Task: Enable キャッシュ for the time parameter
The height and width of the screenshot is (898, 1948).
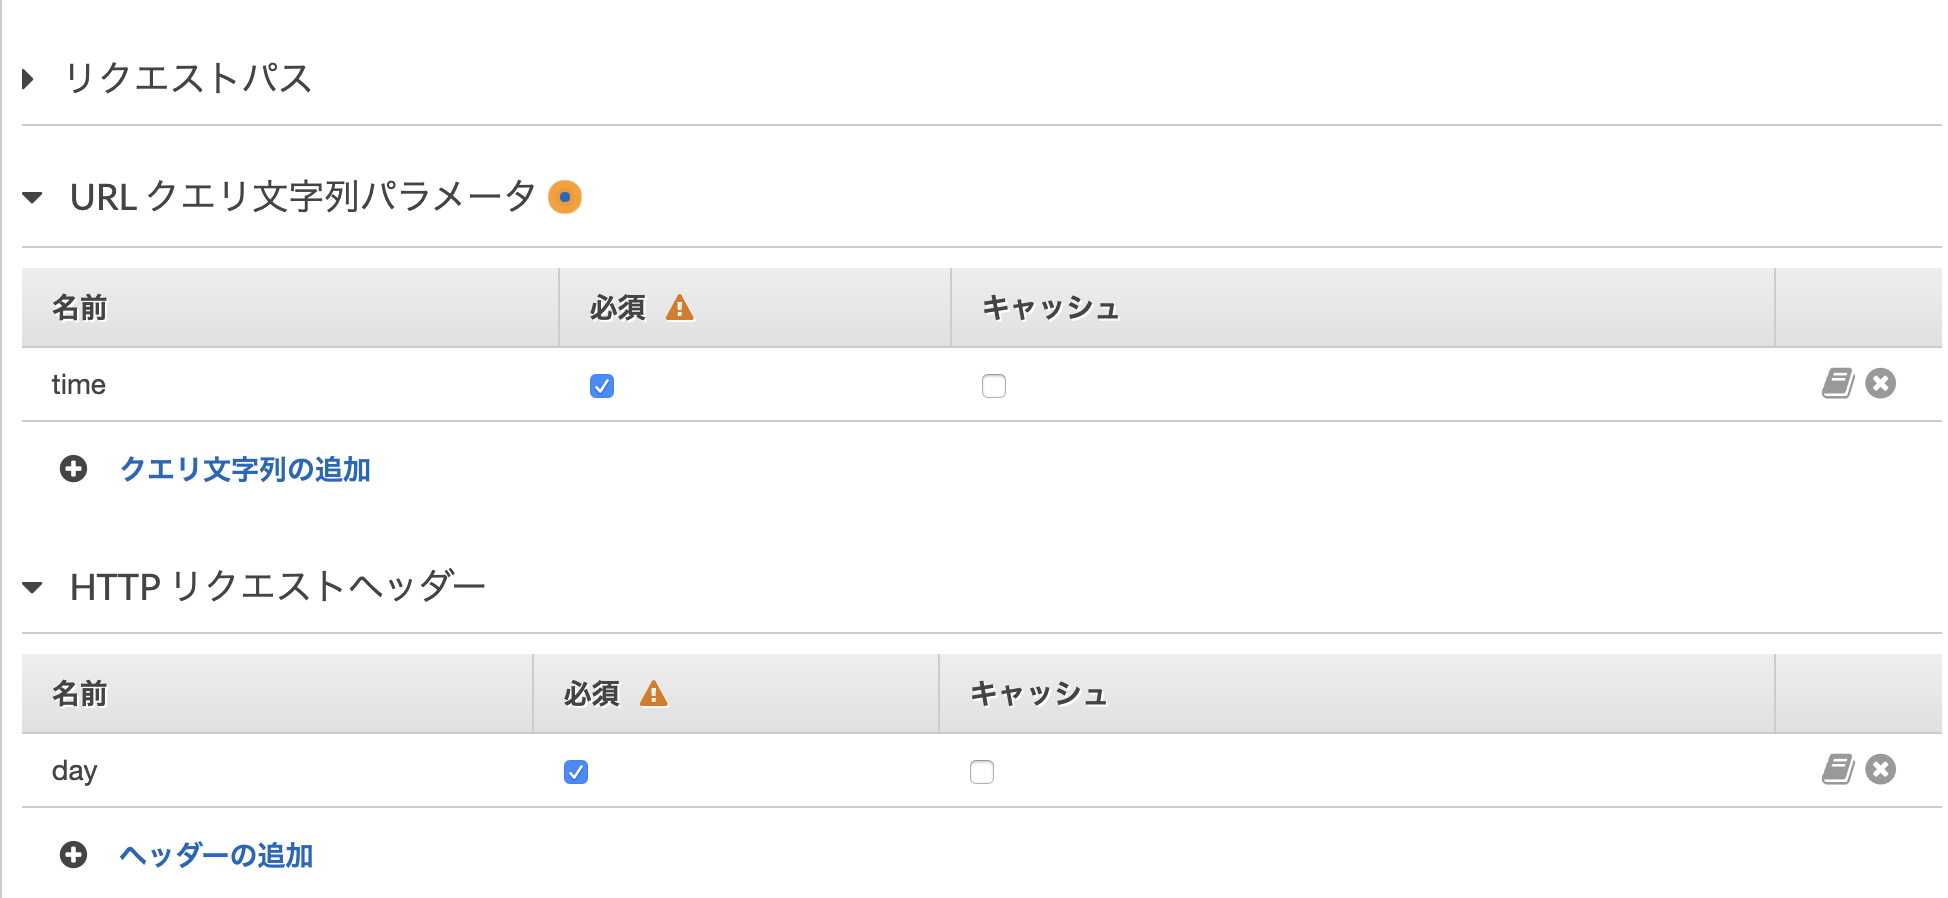Action: (993, 386)
